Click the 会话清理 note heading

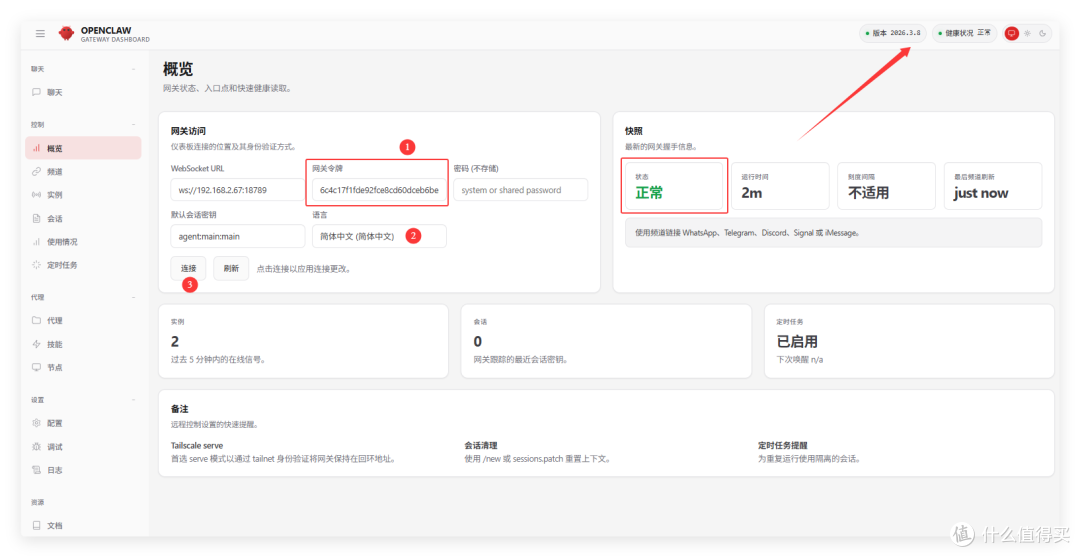tap(481, 445)
